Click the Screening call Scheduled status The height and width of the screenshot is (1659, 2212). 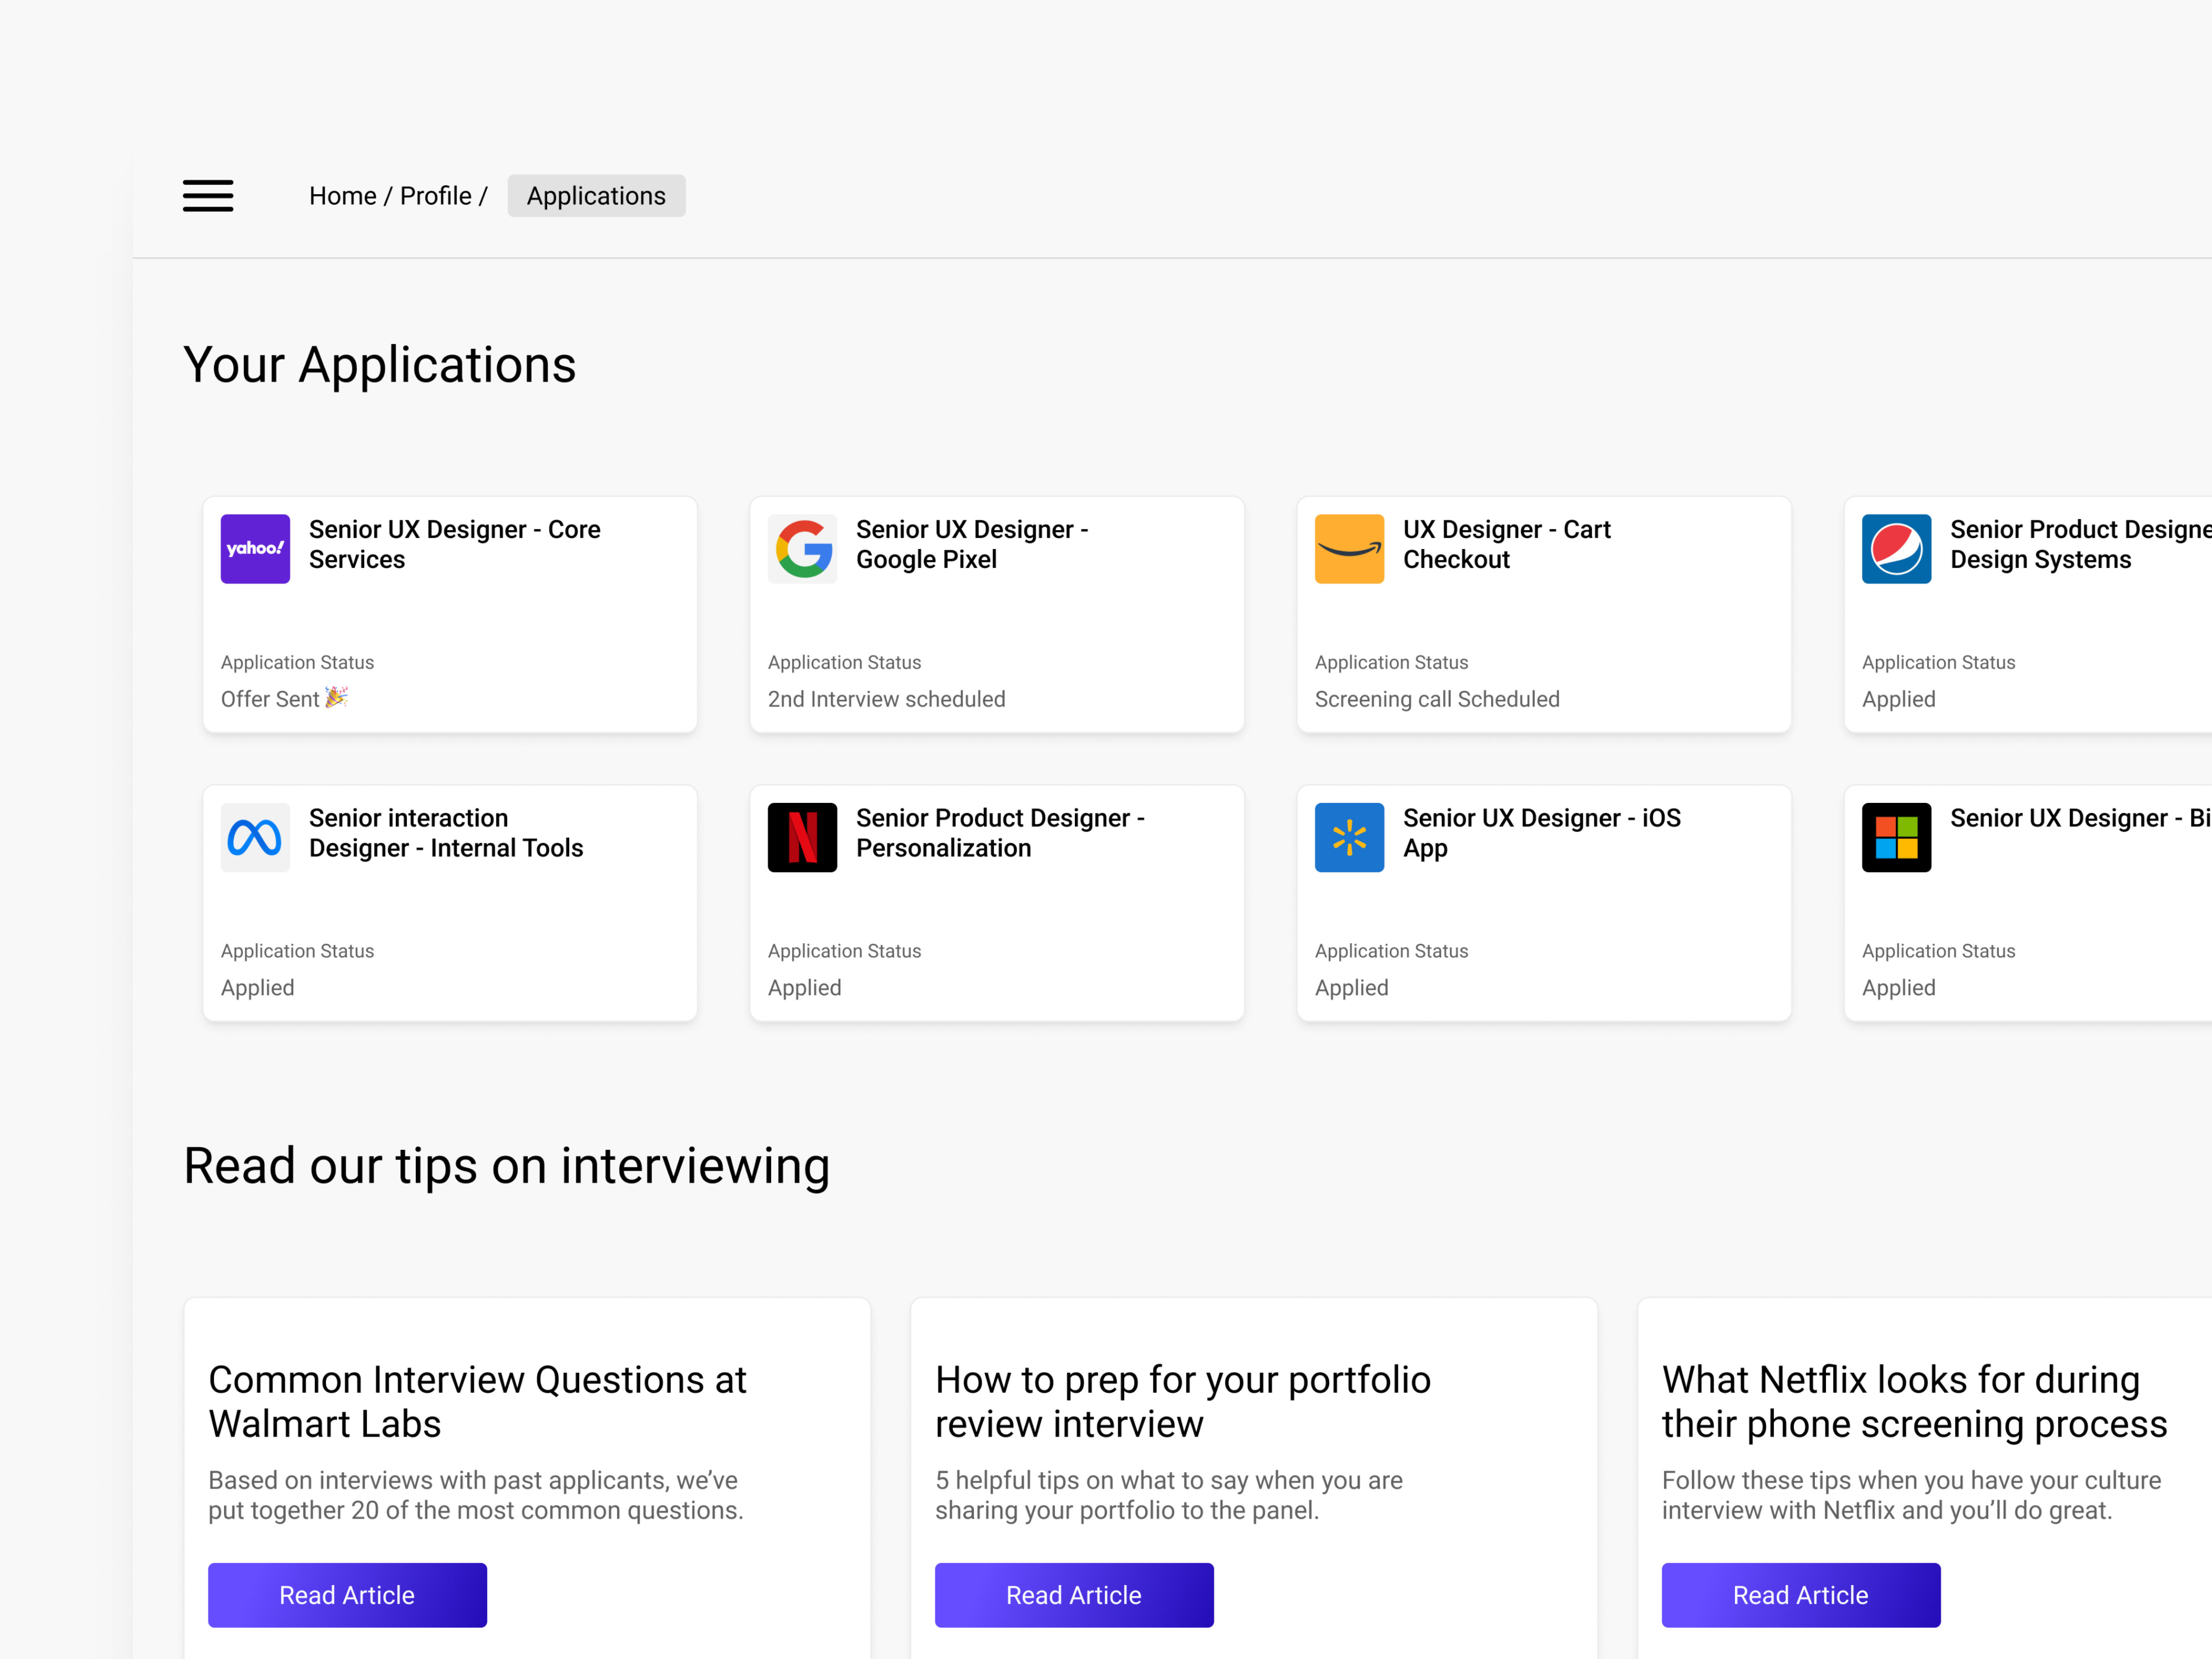[1437, 699]
